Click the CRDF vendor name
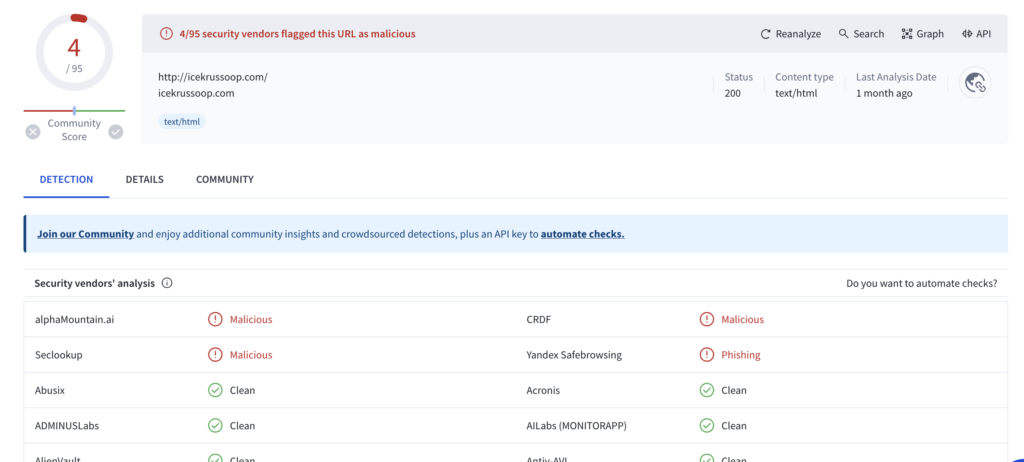The width and height of the screenshot is (1024, 462). tap(539, 320)
